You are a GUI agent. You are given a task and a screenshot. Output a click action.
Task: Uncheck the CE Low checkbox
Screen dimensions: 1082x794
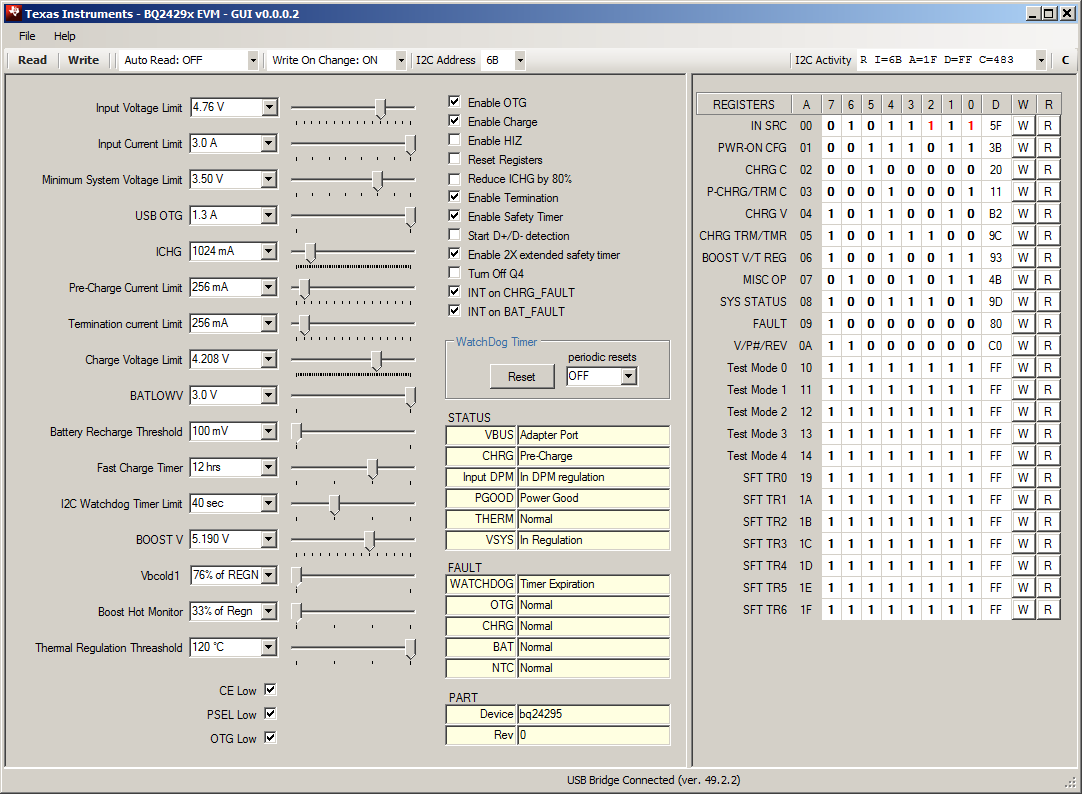pyautogui.click(x=270, y=690)
